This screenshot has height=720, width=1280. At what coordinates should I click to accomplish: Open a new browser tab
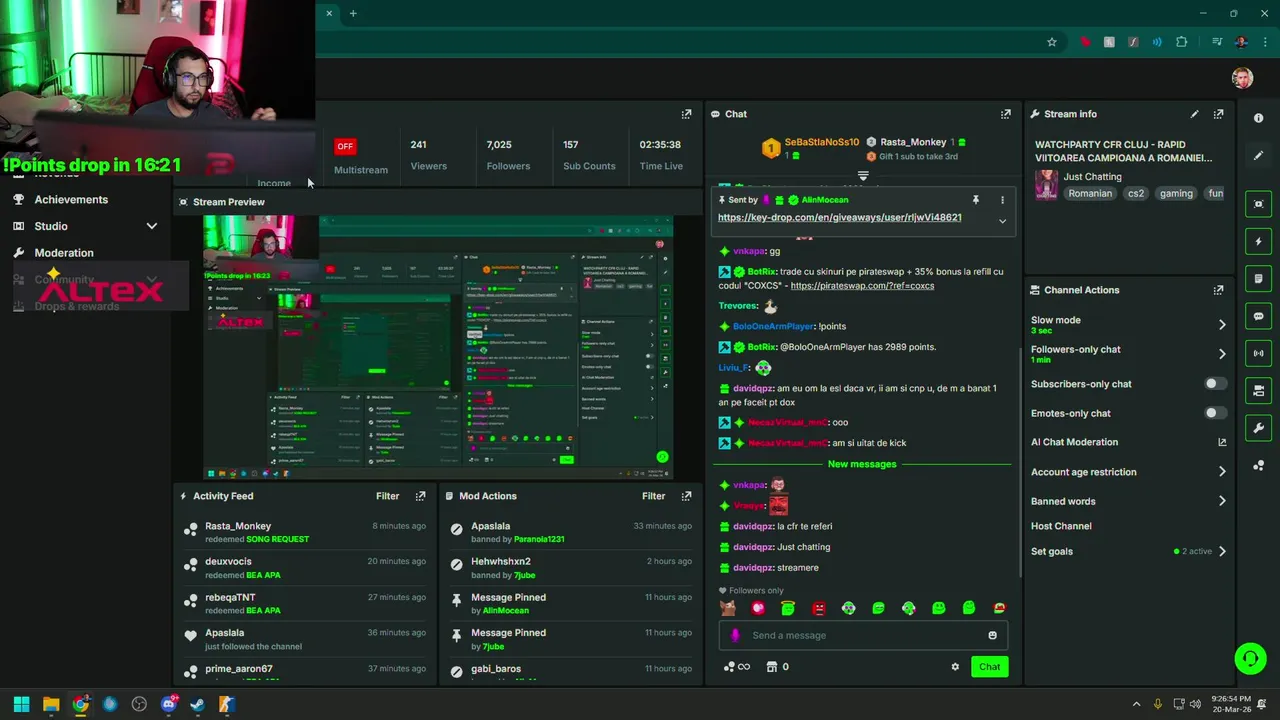353,13
